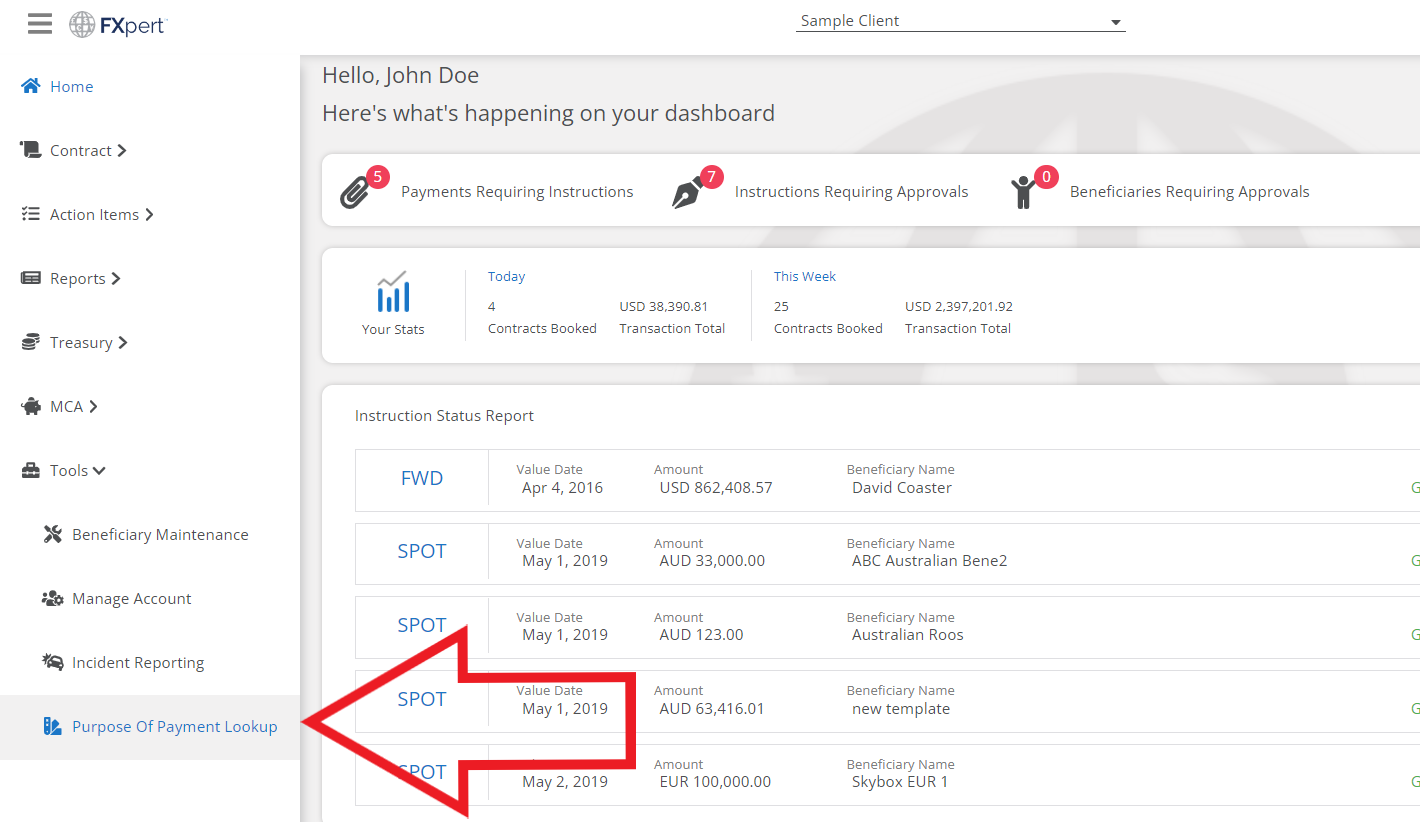Click value date Apr 4, 2016
1420x822 pixels.
tap(563, 488)
